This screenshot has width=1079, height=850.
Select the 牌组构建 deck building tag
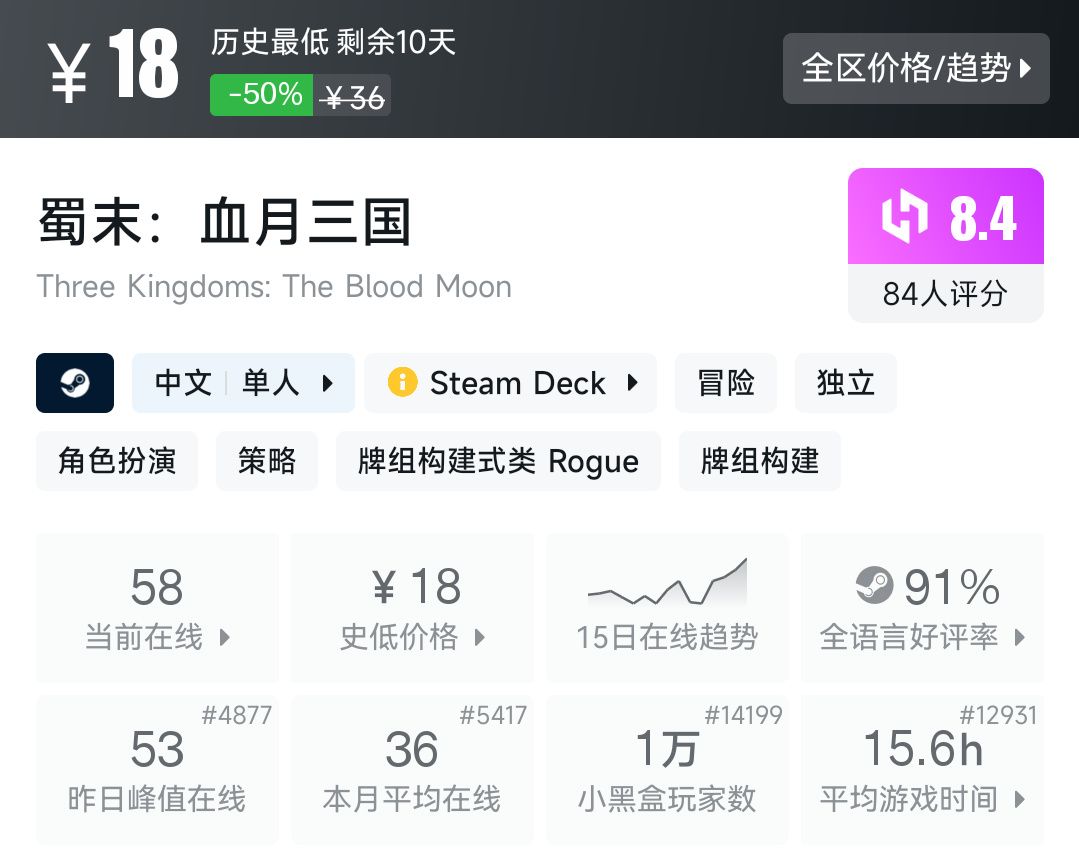760,461
